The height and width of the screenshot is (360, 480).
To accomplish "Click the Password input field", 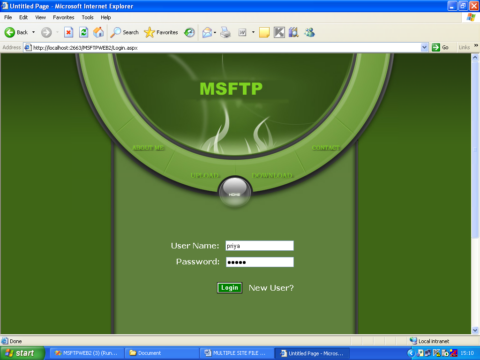I will [260, 262].
